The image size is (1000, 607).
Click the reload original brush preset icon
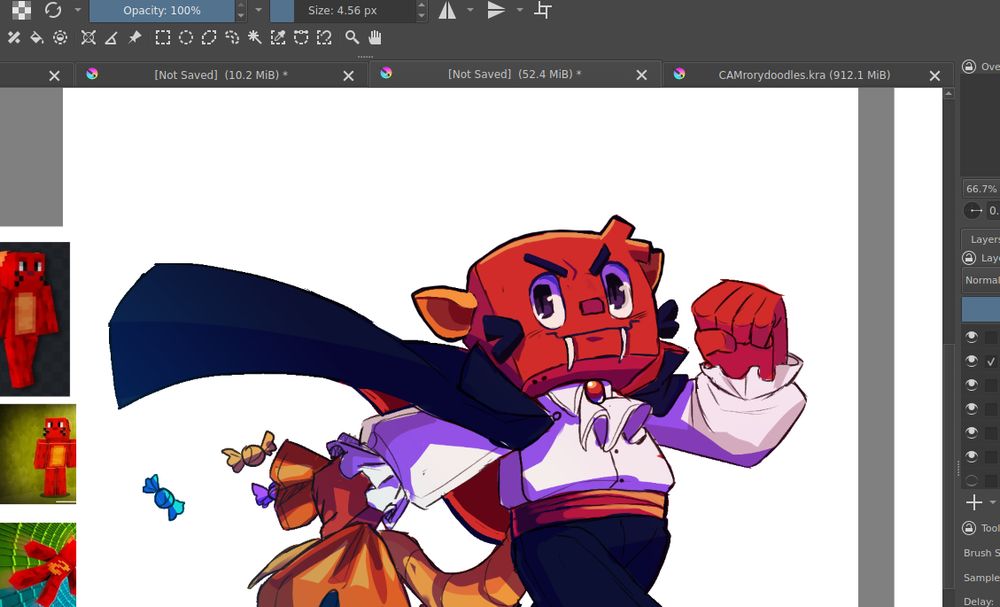pos(53,10)
